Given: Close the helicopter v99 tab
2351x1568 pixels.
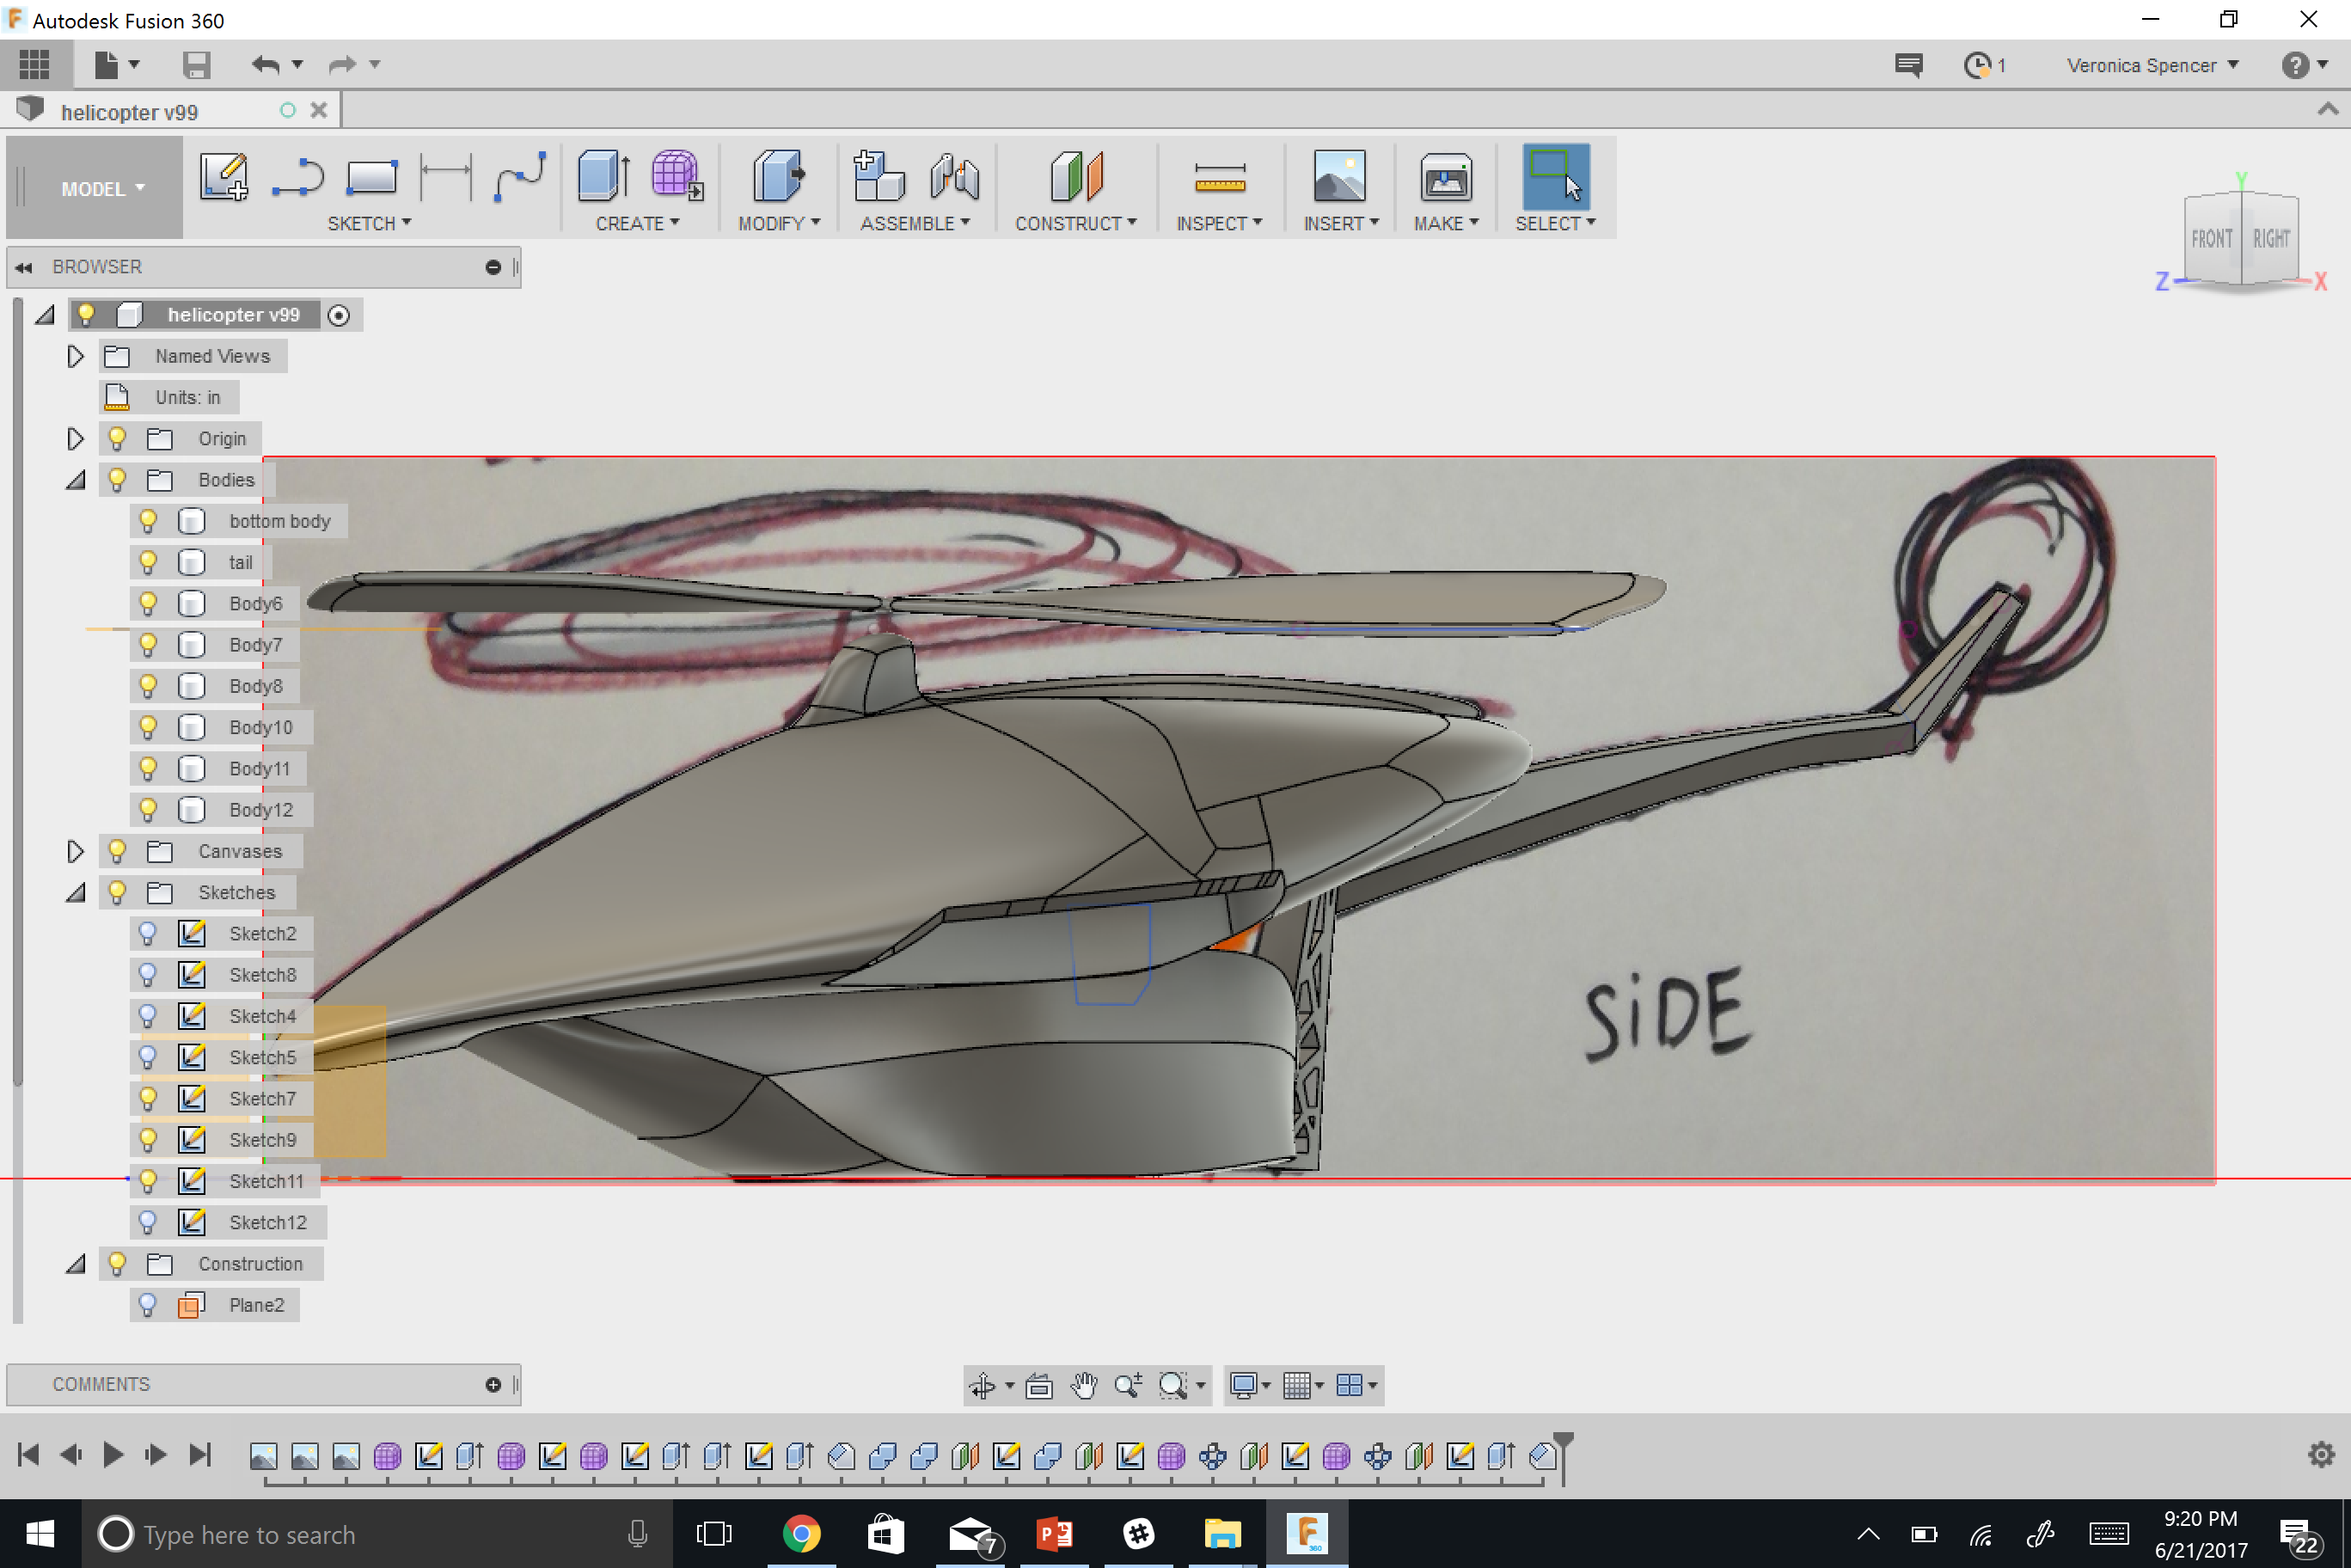Looking at the screenshot, I should 319,111.
